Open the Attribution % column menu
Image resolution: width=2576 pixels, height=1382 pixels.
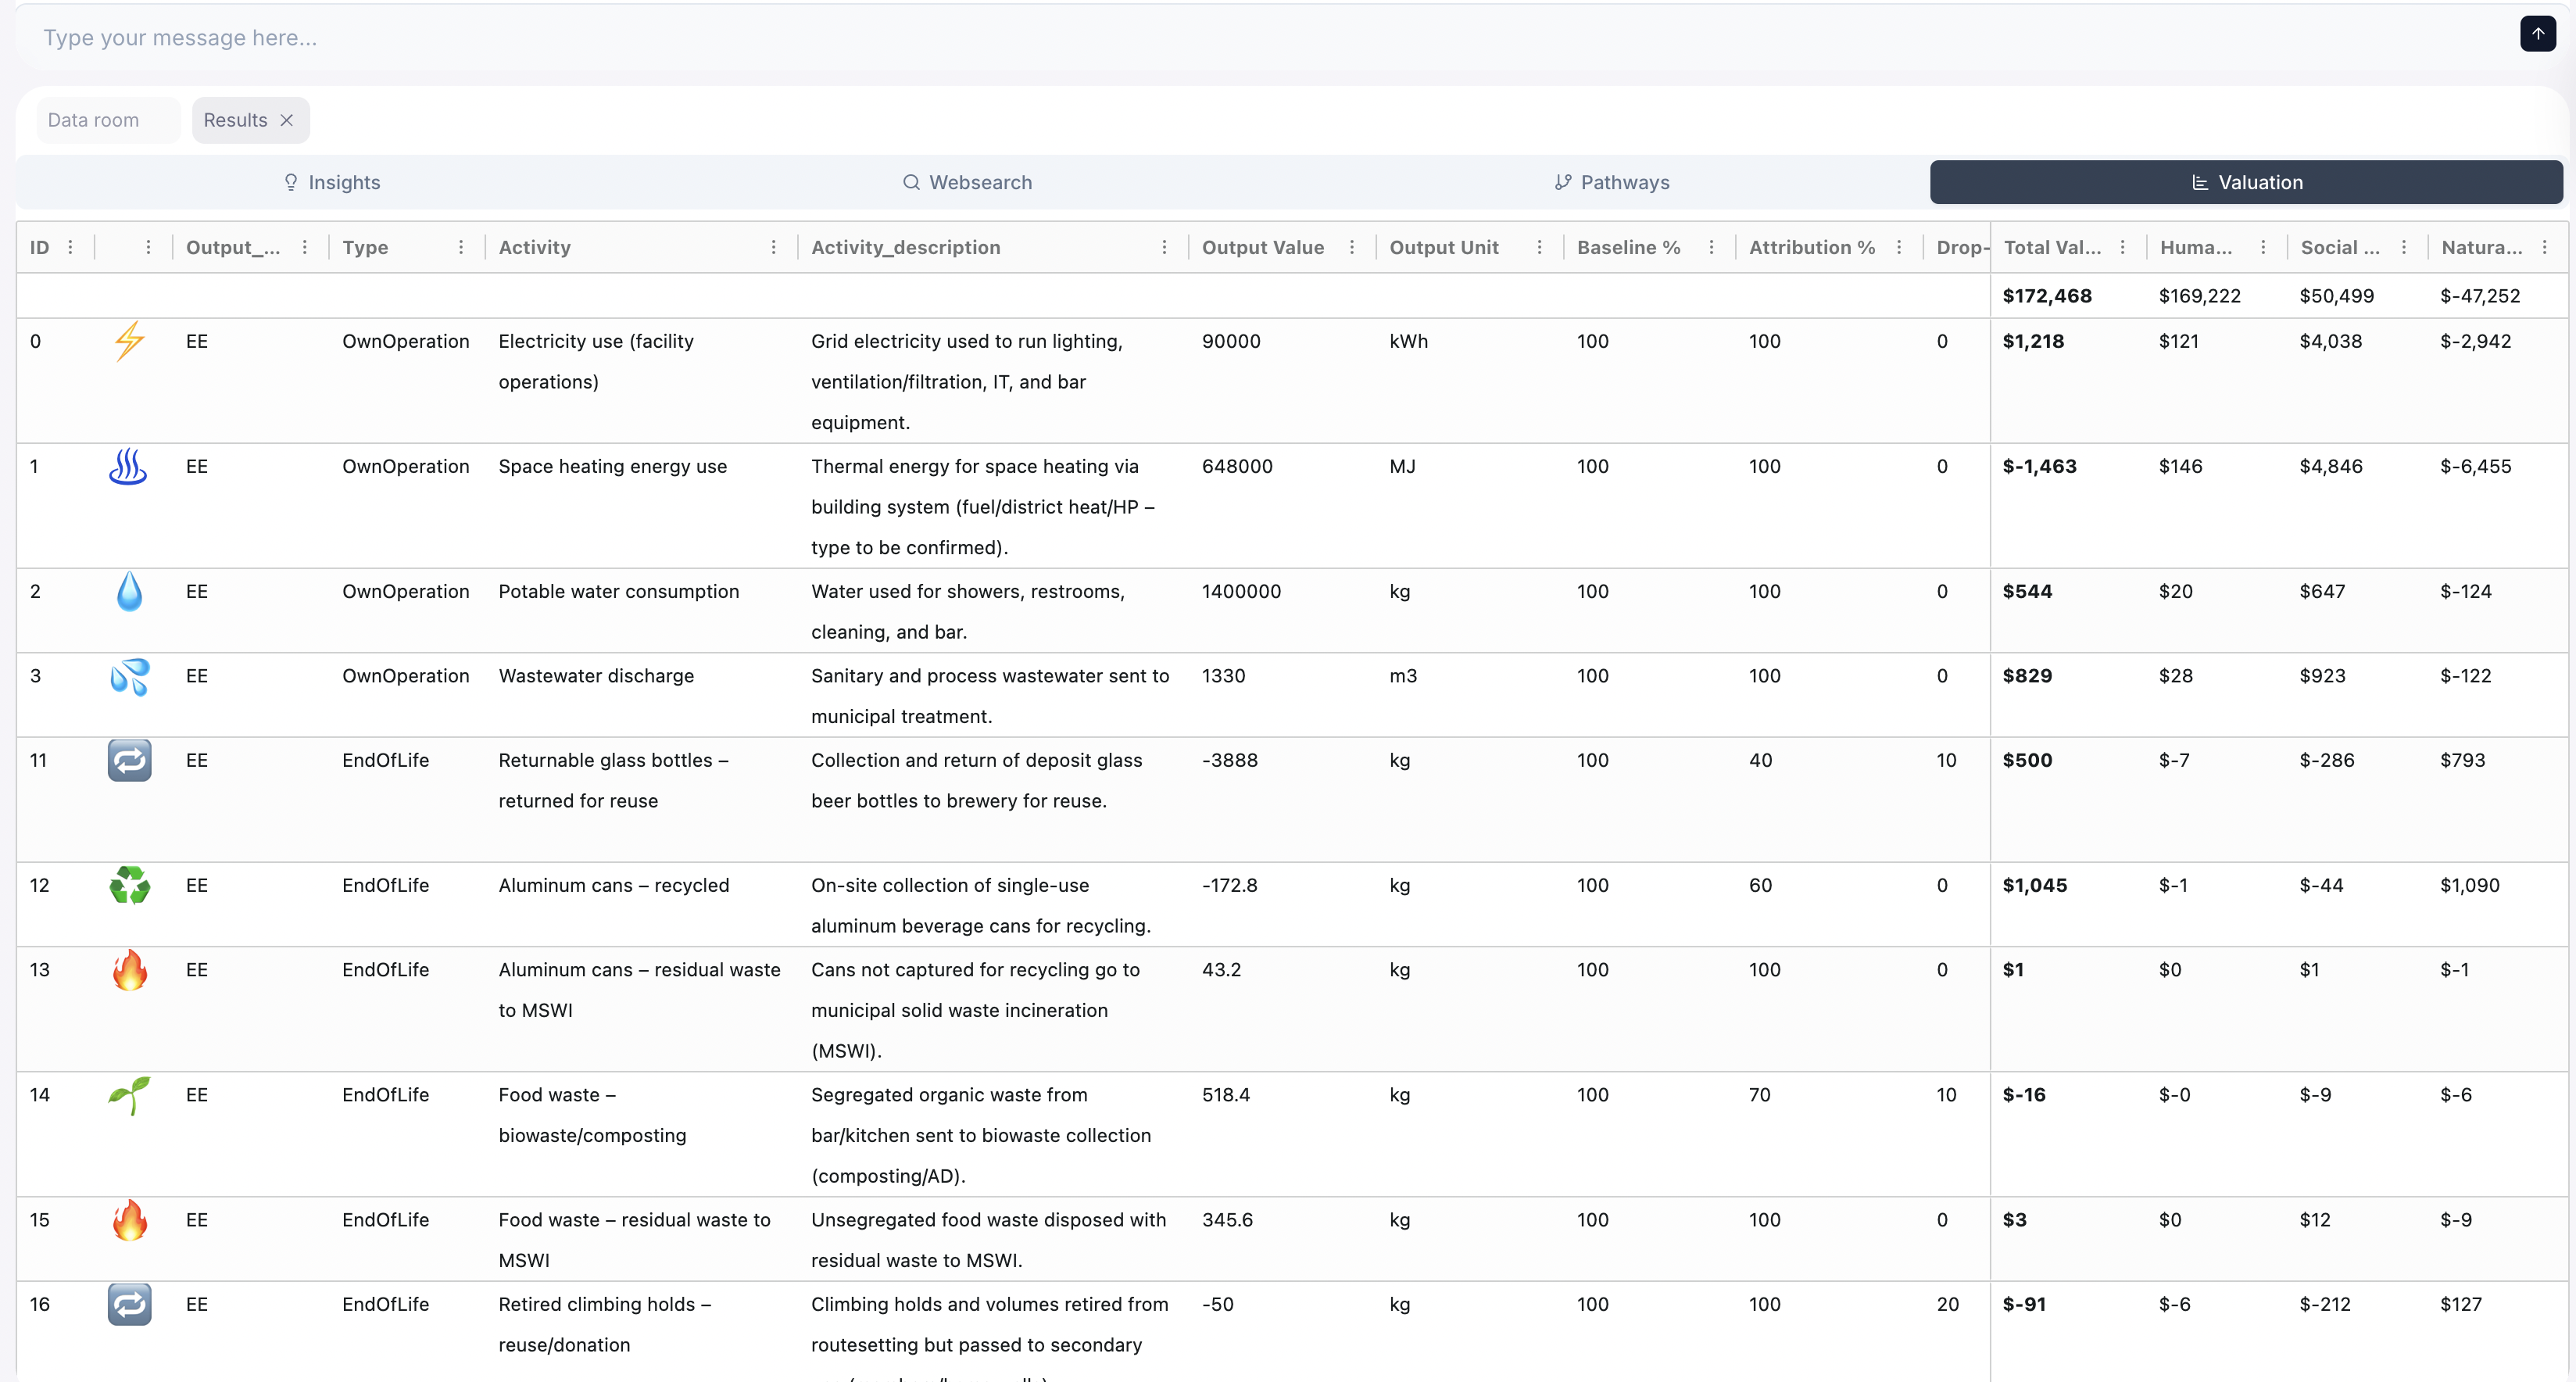click(x=1899, y=247)
